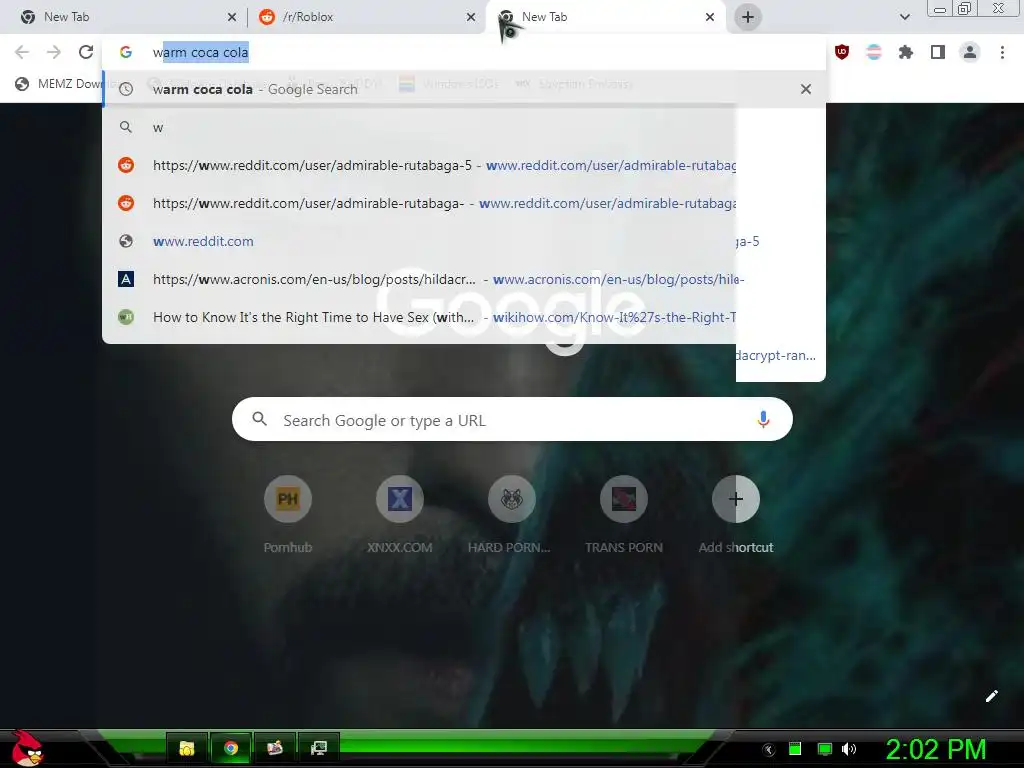Click the 2:02 PM clock
Image resolution: width=1024 pixels, height=768 pixels.
(x=936, y=749)
